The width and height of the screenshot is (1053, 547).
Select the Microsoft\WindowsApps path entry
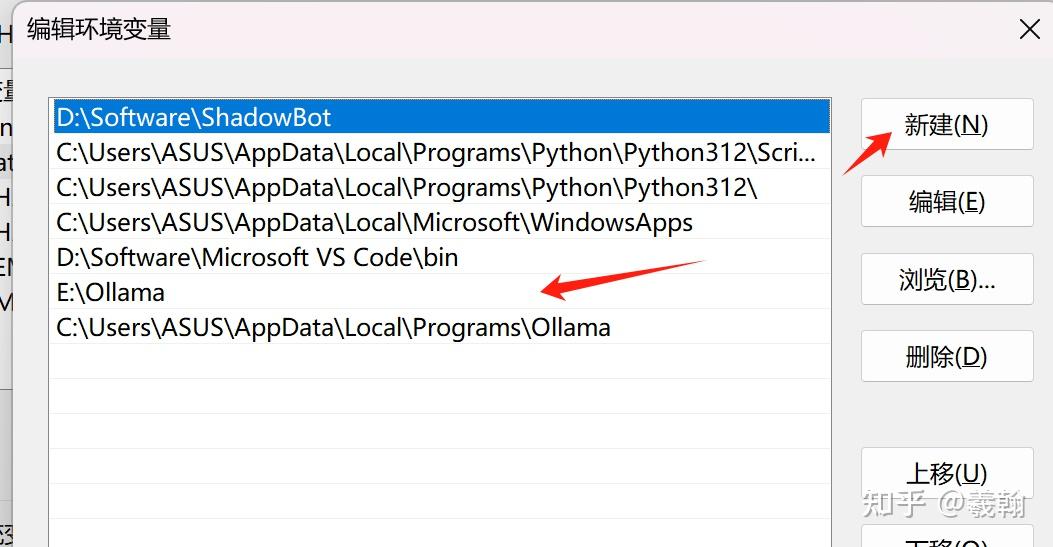pos(441,222)
